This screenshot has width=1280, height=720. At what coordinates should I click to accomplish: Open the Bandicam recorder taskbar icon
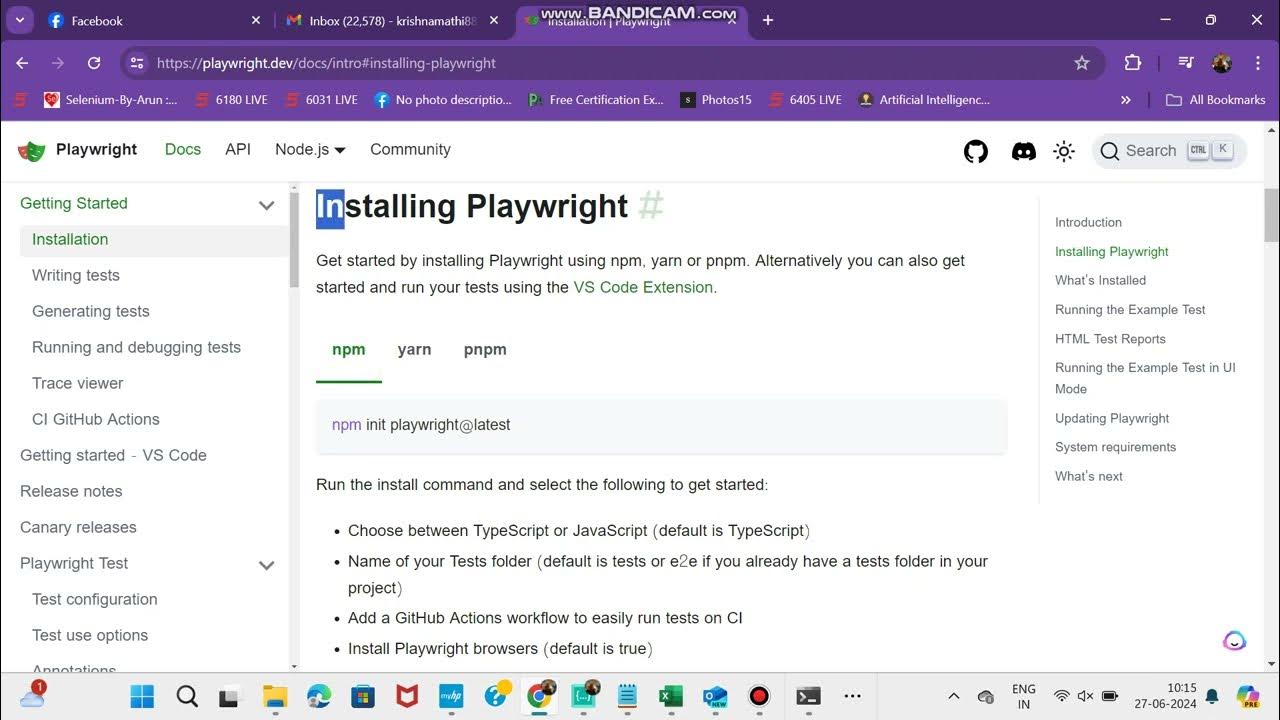point(759,696)
